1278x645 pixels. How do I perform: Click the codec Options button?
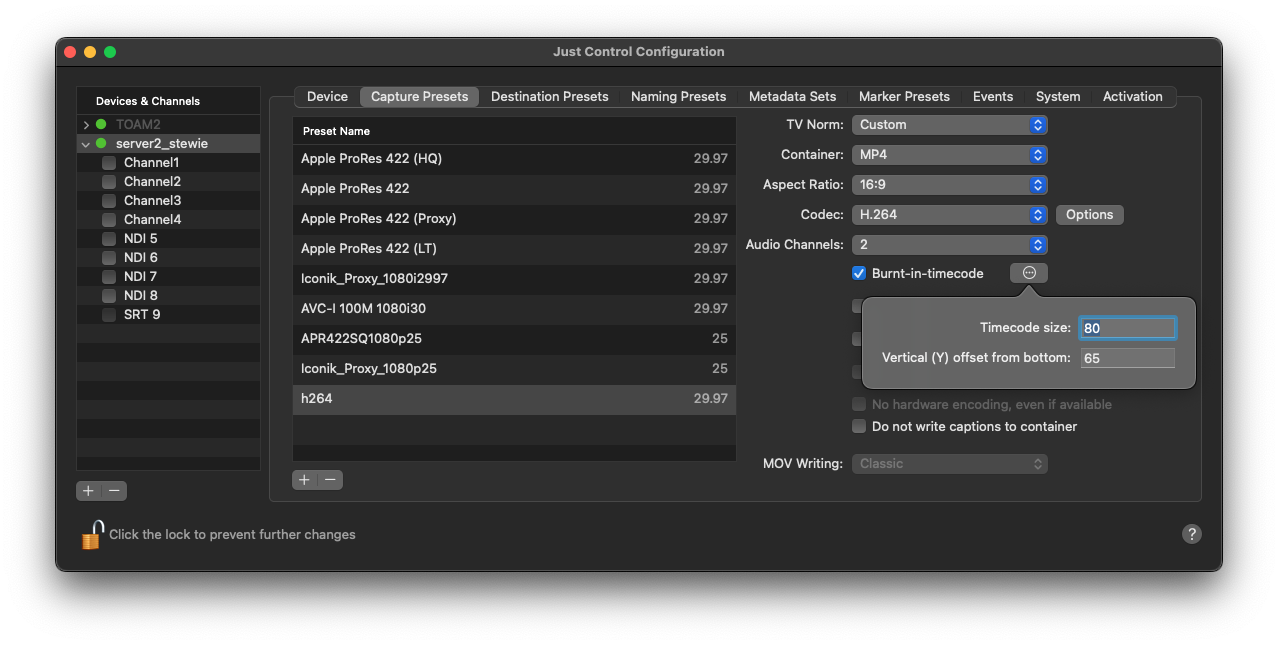[1089, 215]
